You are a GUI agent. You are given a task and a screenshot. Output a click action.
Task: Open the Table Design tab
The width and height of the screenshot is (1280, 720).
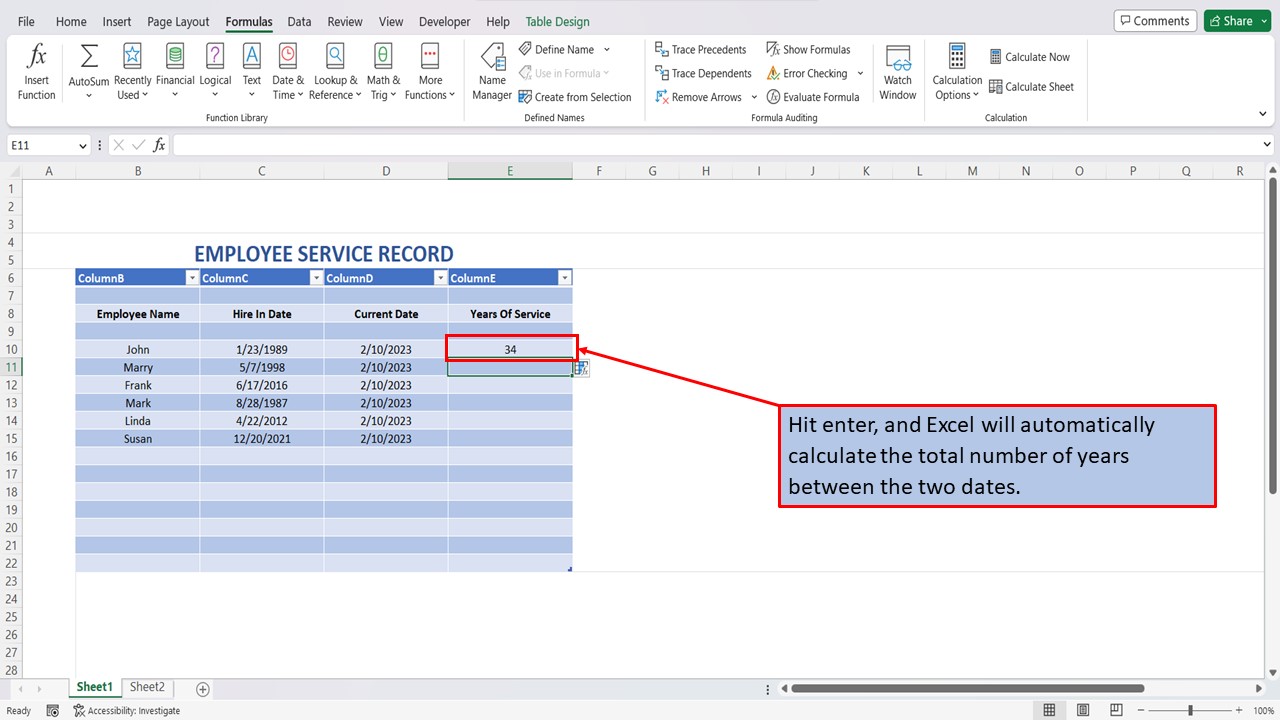(x=556, y=21)
